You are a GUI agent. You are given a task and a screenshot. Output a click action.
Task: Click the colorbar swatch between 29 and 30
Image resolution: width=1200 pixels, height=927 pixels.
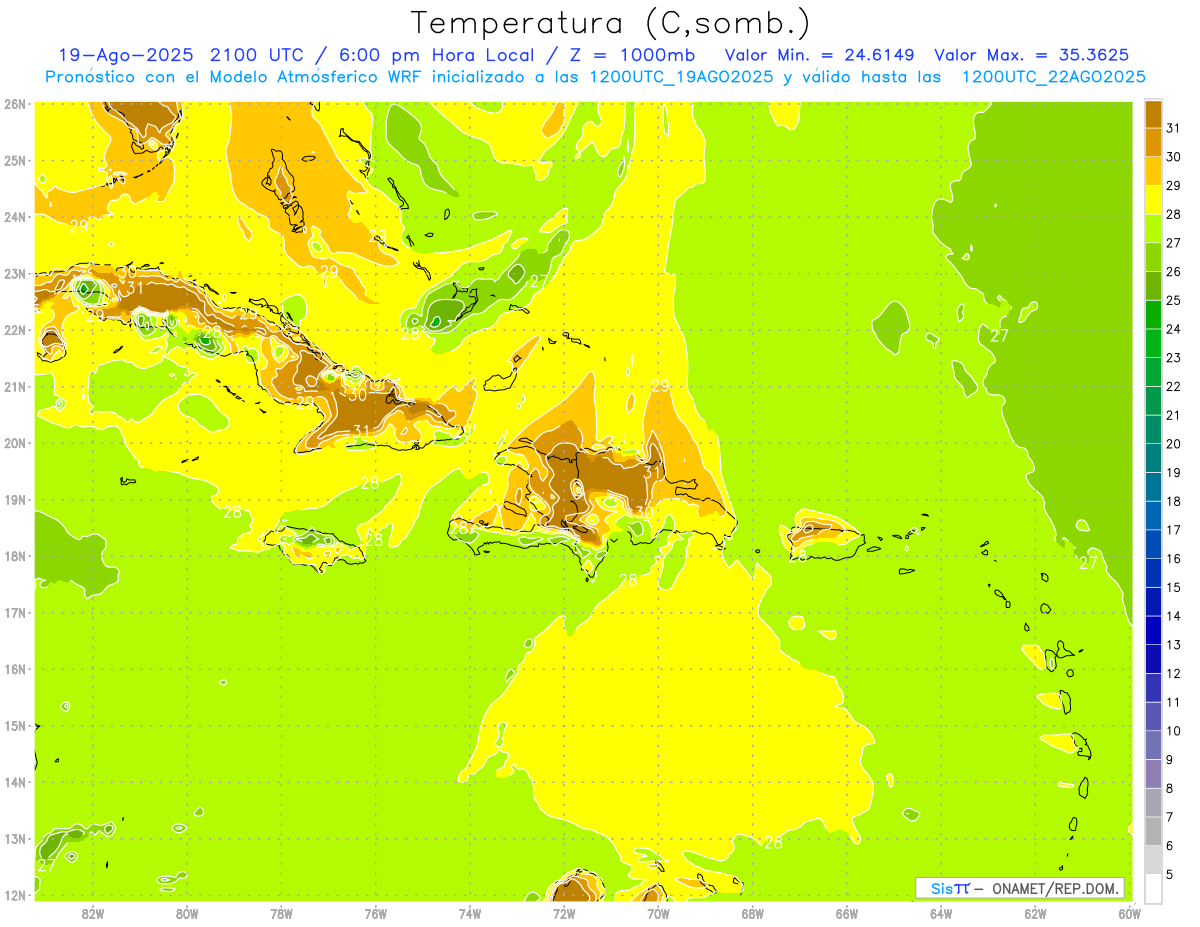click(1153, 172)
